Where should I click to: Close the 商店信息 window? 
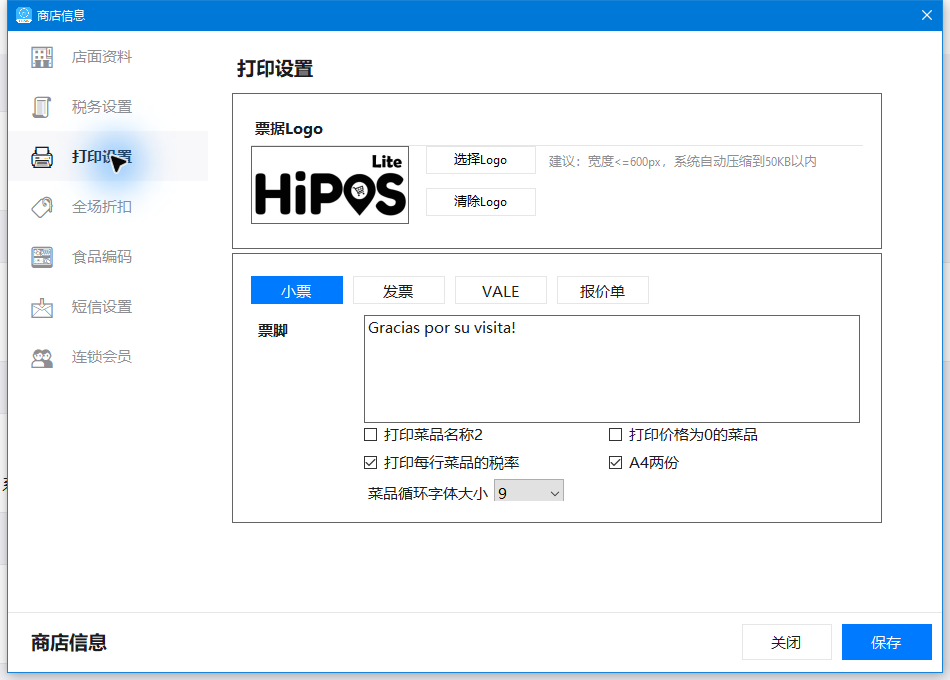click(x=927, y=15)
